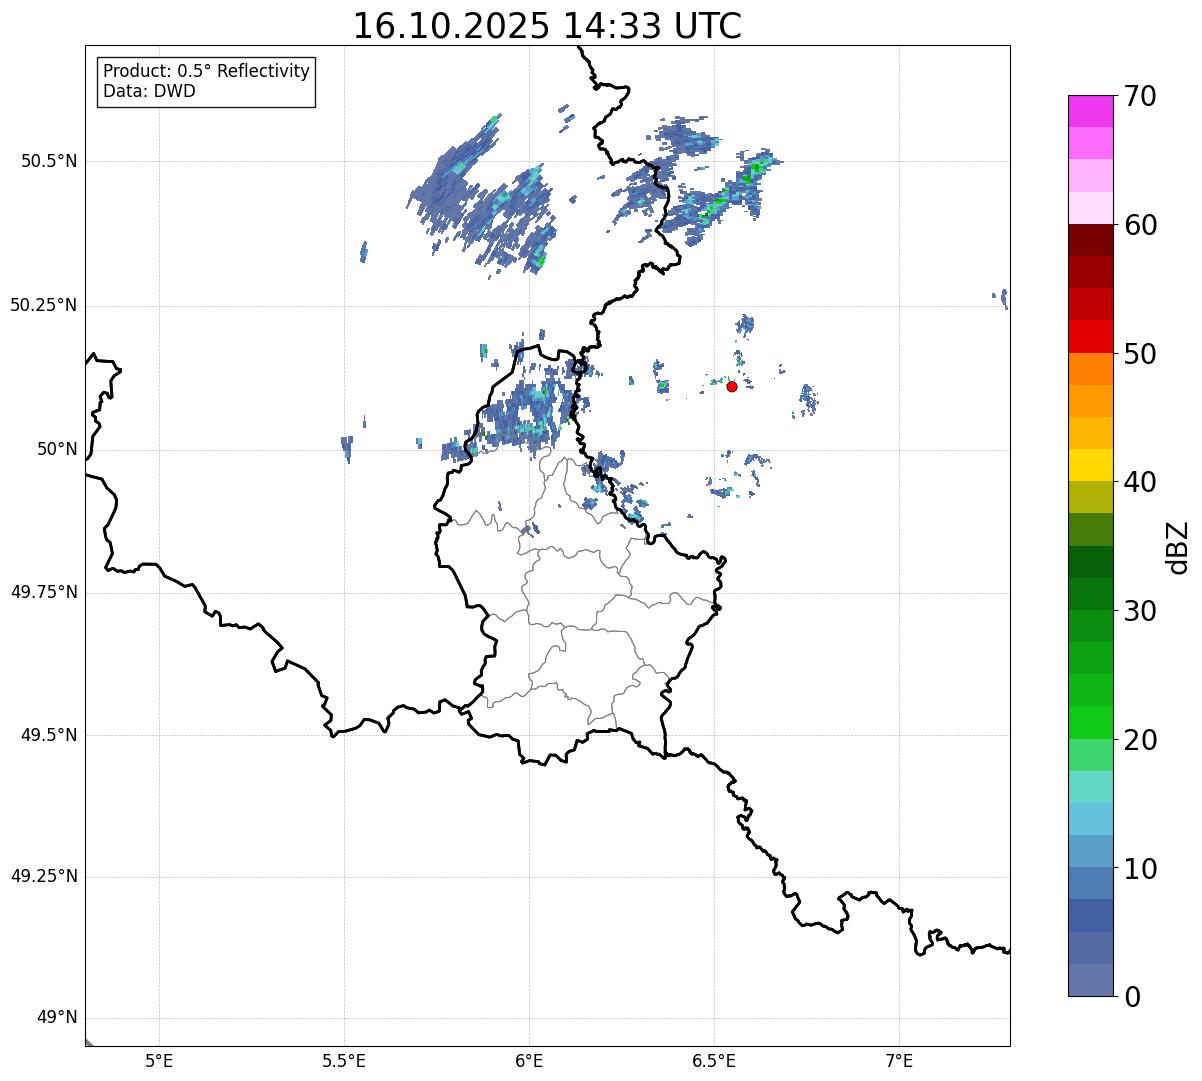
Task: Click the 6°E longitude label
Action: (529, 1060)
